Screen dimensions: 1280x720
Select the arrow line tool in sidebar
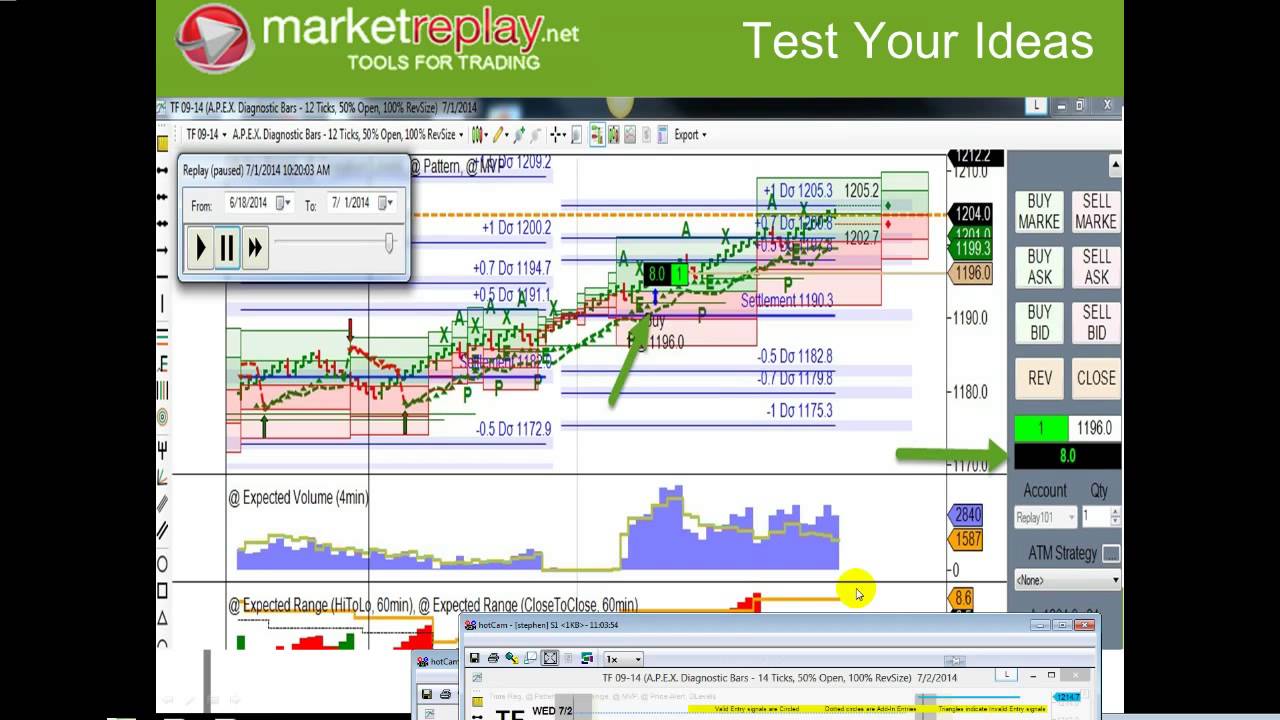point(163,250)
